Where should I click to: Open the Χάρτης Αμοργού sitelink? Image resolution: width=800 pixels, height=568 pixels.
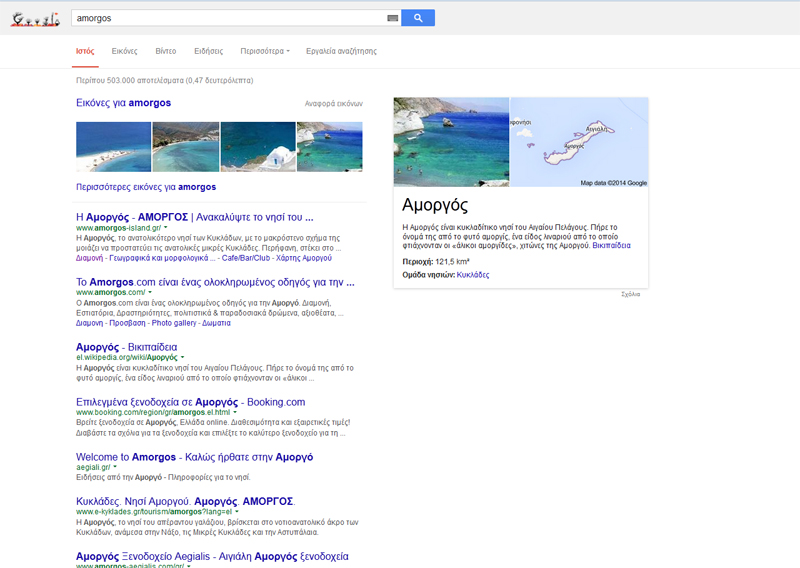pos(304,258)
